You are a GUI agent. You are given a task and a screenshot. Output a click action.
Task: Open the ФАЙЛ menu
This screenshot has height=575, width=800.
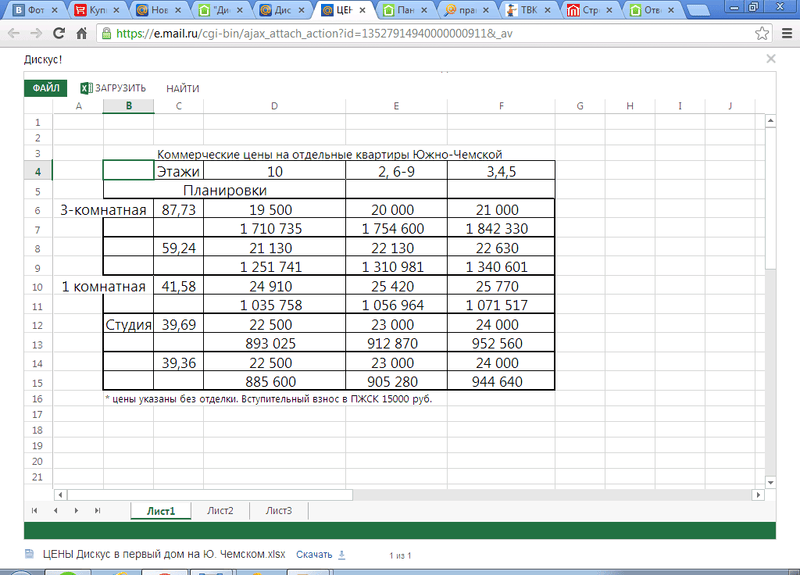[x=46, y=88]
